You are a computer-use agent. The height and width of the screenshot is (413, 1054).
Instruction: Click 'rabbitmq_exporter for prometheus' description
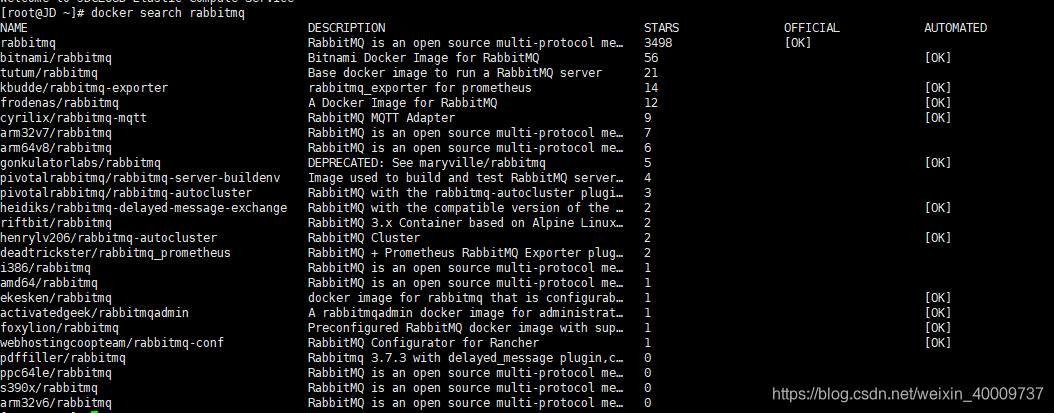coord(420,87)
